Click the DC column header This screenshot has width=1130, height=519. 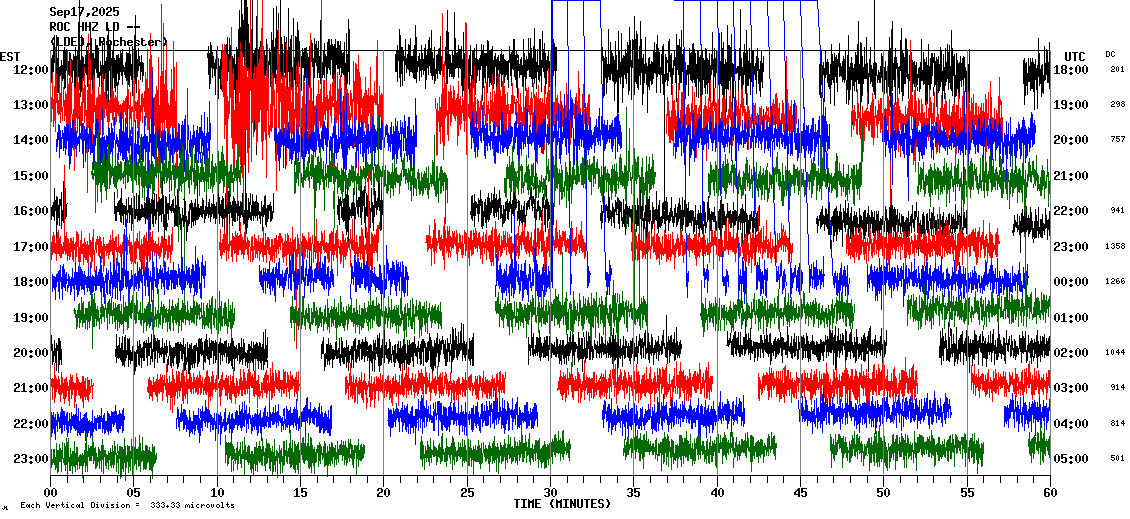pos(1110,54)
